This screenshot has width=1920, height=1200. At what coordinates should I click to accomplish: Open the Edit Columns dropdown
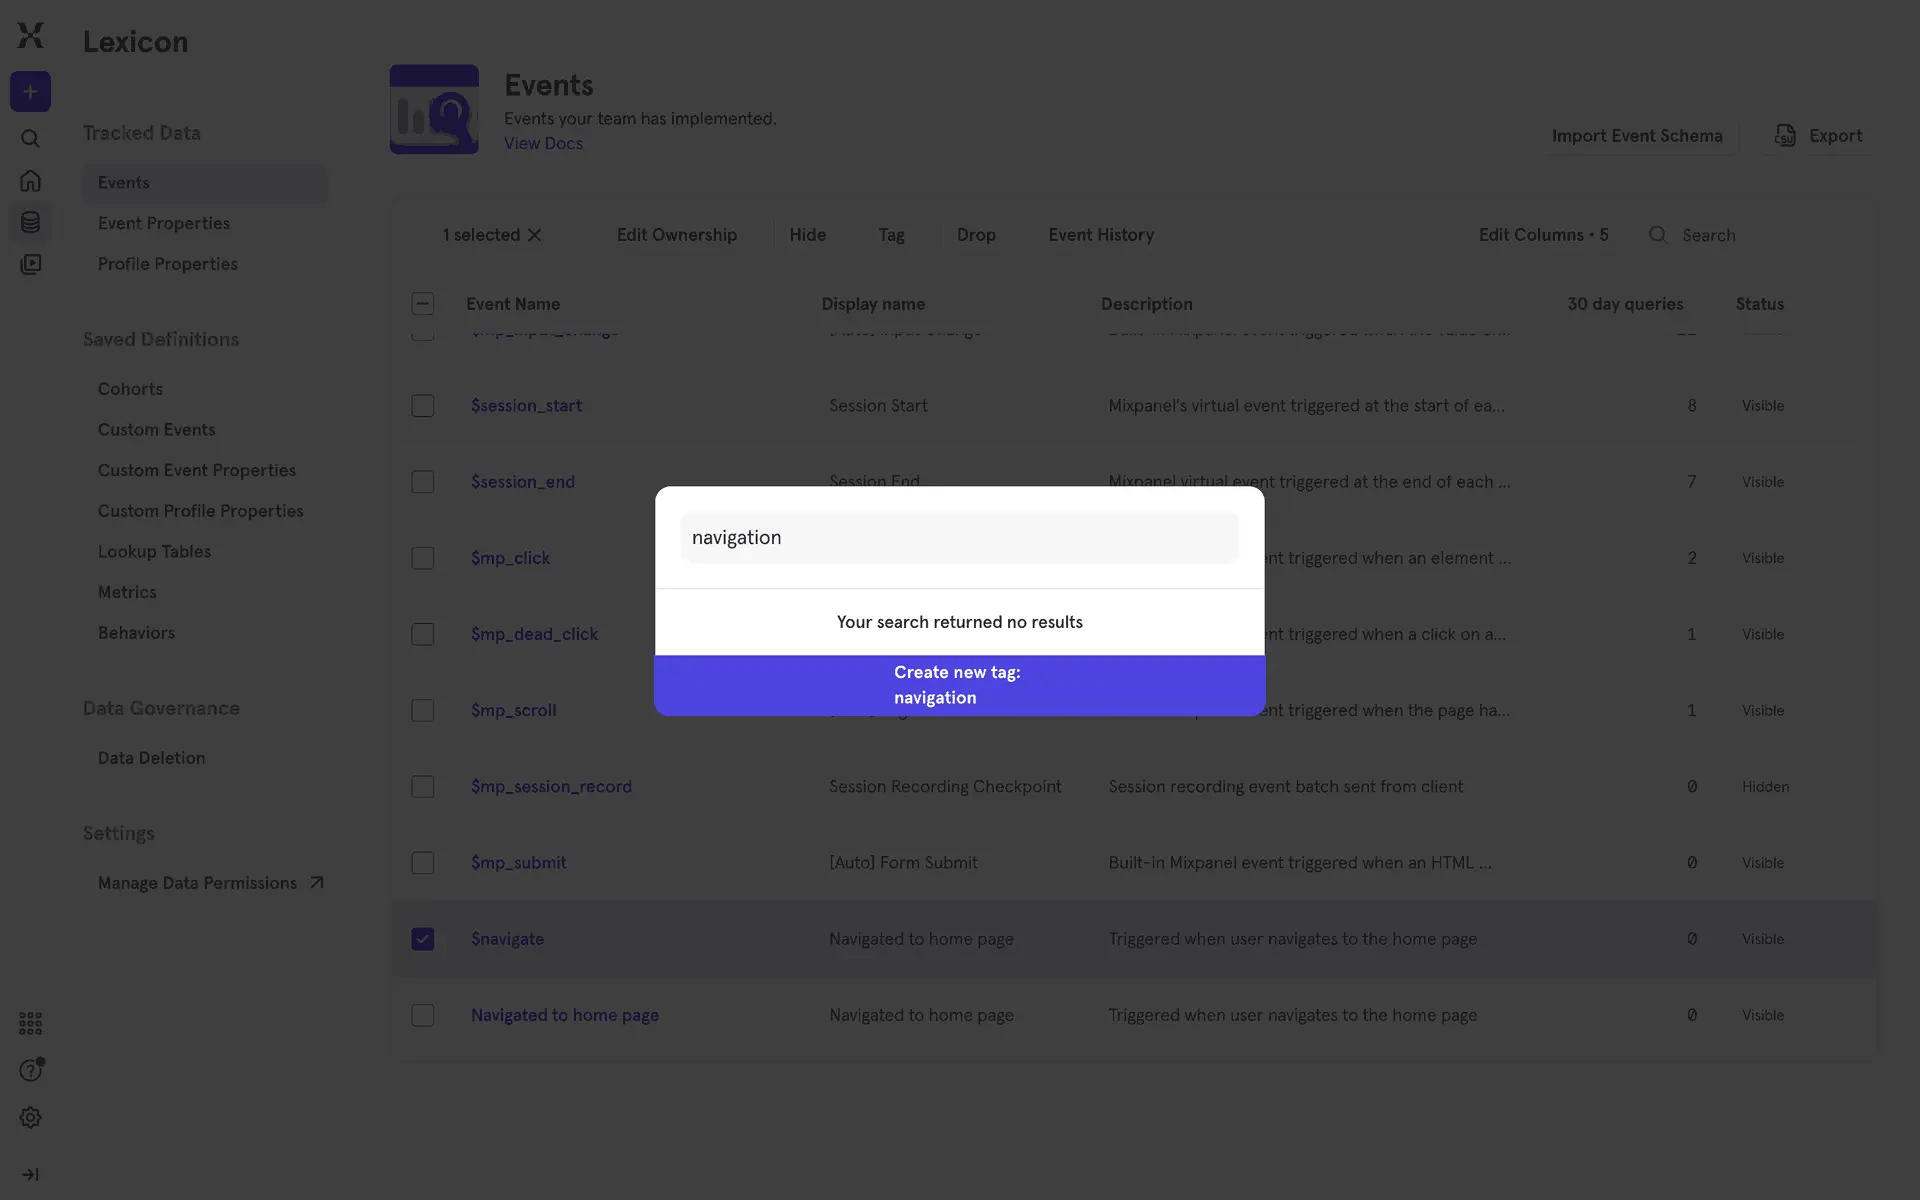click(x=1543, y=235)
